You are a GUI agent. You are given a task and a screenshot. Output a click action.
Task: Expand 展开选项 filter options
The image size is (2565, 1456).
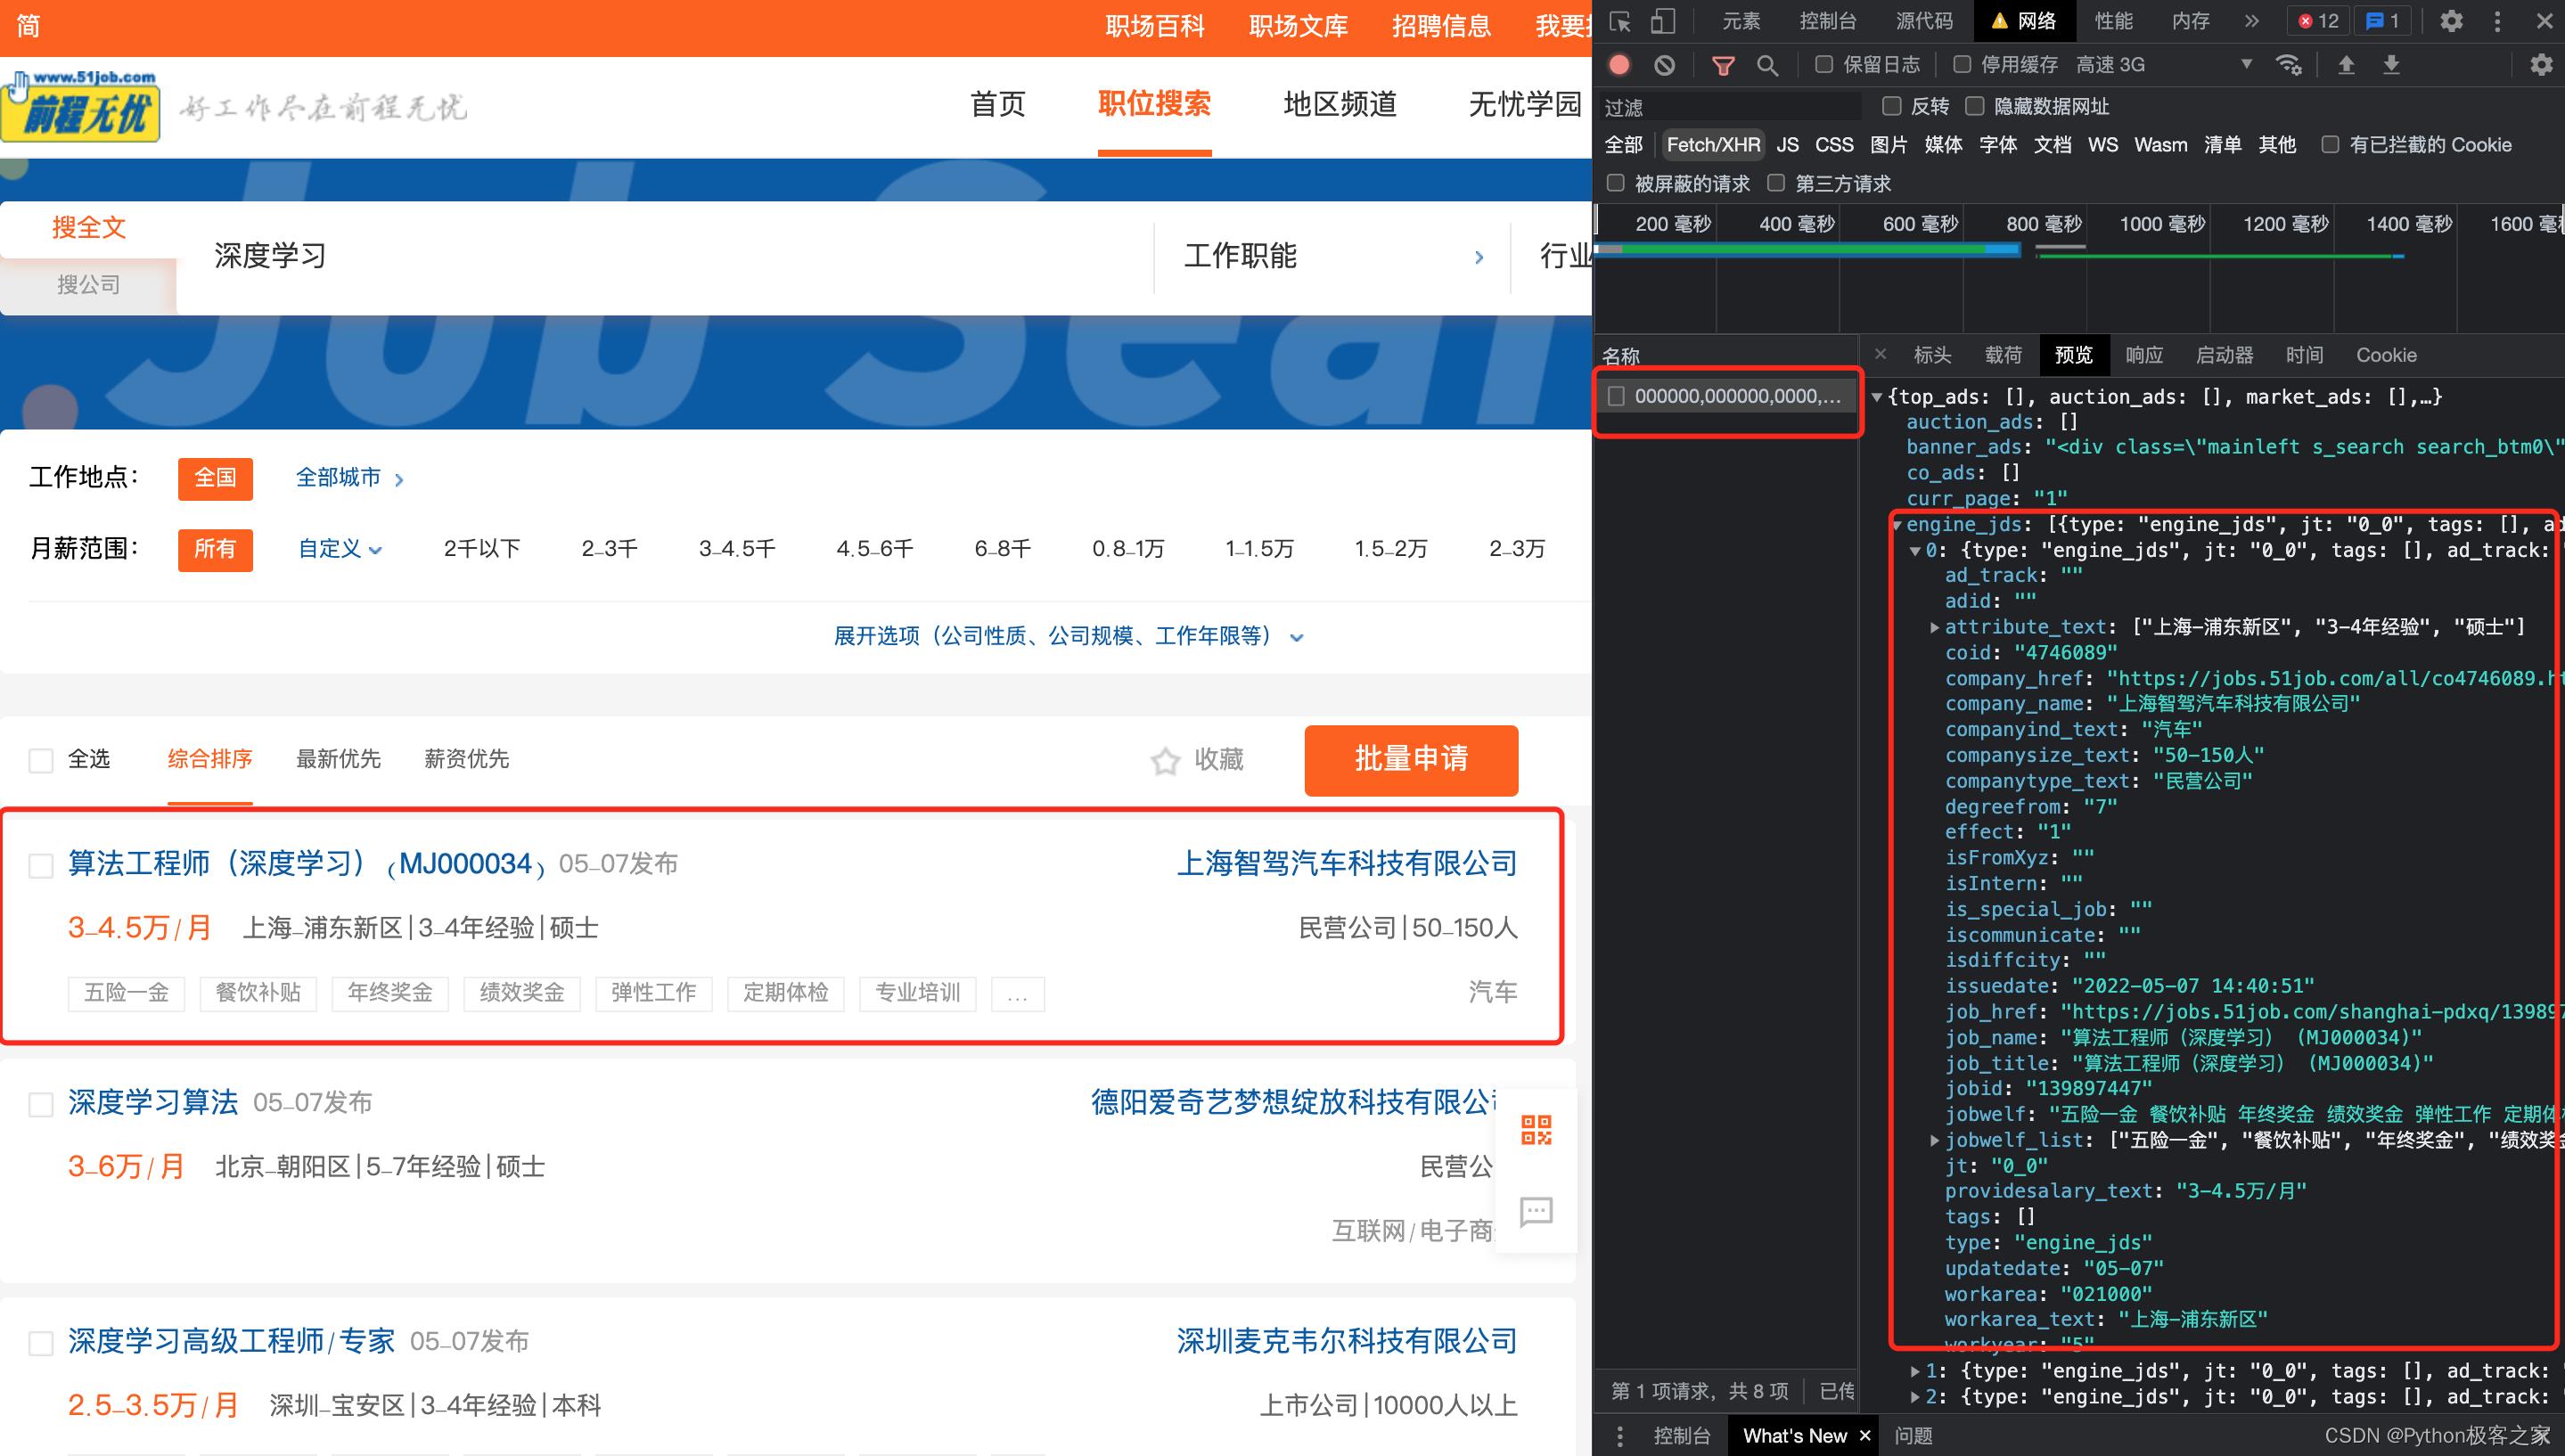coord(1068,636)
